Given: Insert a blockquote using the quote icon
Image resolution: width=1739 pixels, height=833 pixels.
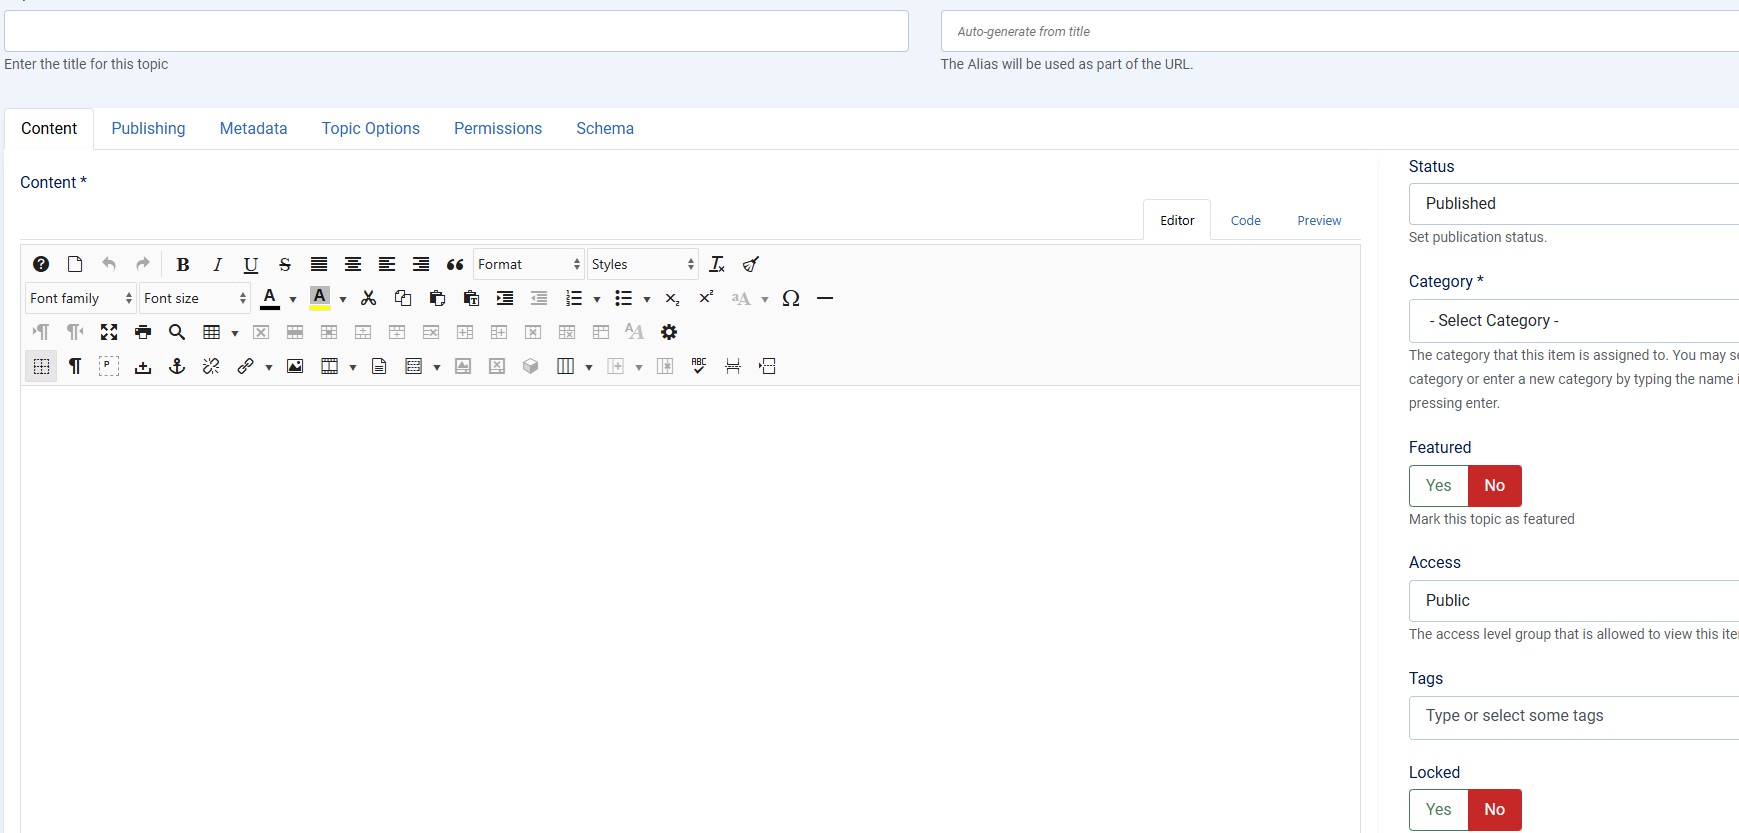Looking at the screenshot, I should (455, 265).
